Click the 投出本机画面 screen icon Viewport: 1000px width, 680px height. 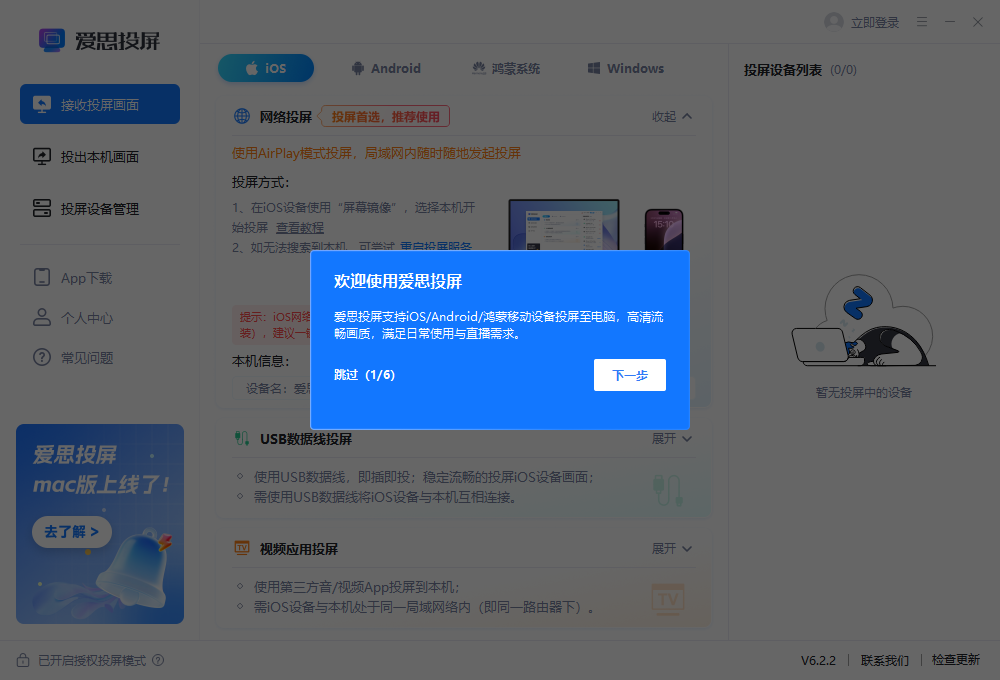click(42, 156)
